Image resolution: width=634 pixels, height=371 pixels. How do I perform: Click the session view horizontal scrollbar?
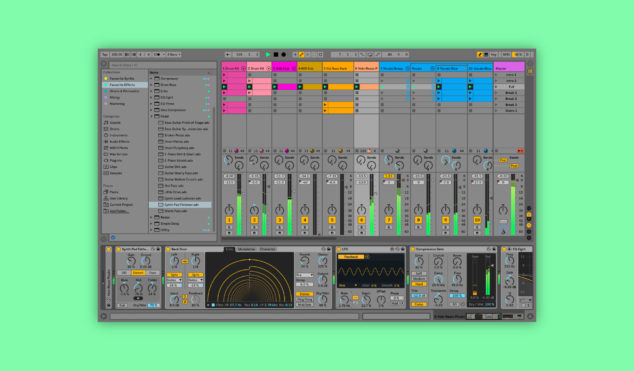click(x=279, y=238)
